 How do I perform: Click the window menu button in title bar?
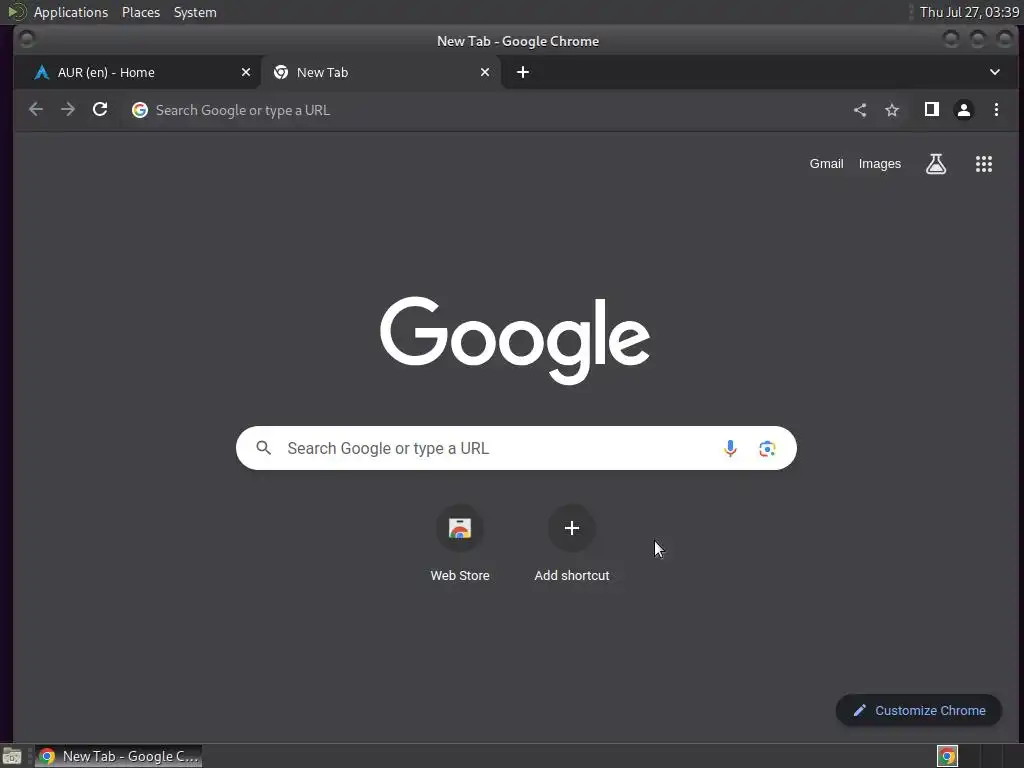click(x=27, y=40)
